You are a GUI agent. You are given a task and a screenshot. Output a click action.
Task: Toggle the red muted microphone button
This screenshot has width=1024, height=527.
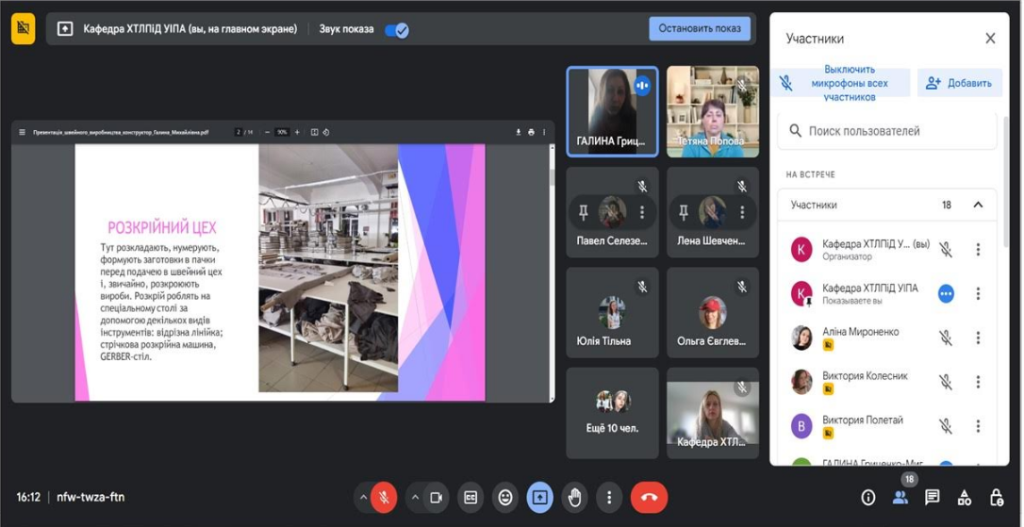click(x=384, y=498)
